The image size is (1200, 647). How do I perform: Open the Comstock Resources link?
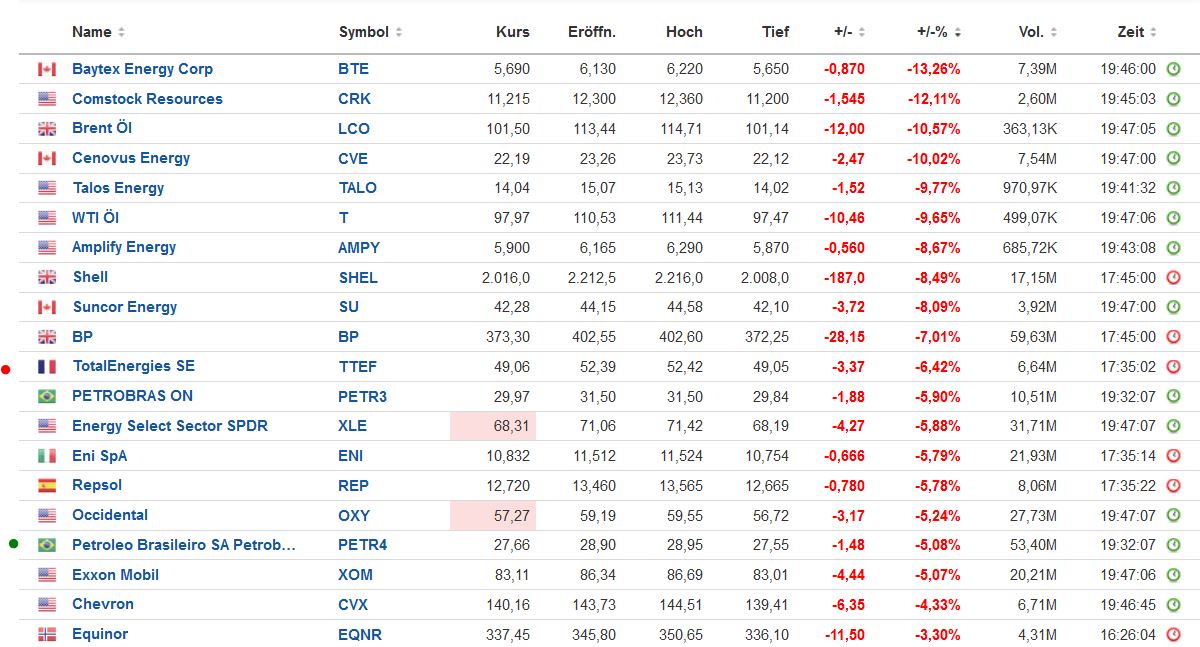[147, 99]
